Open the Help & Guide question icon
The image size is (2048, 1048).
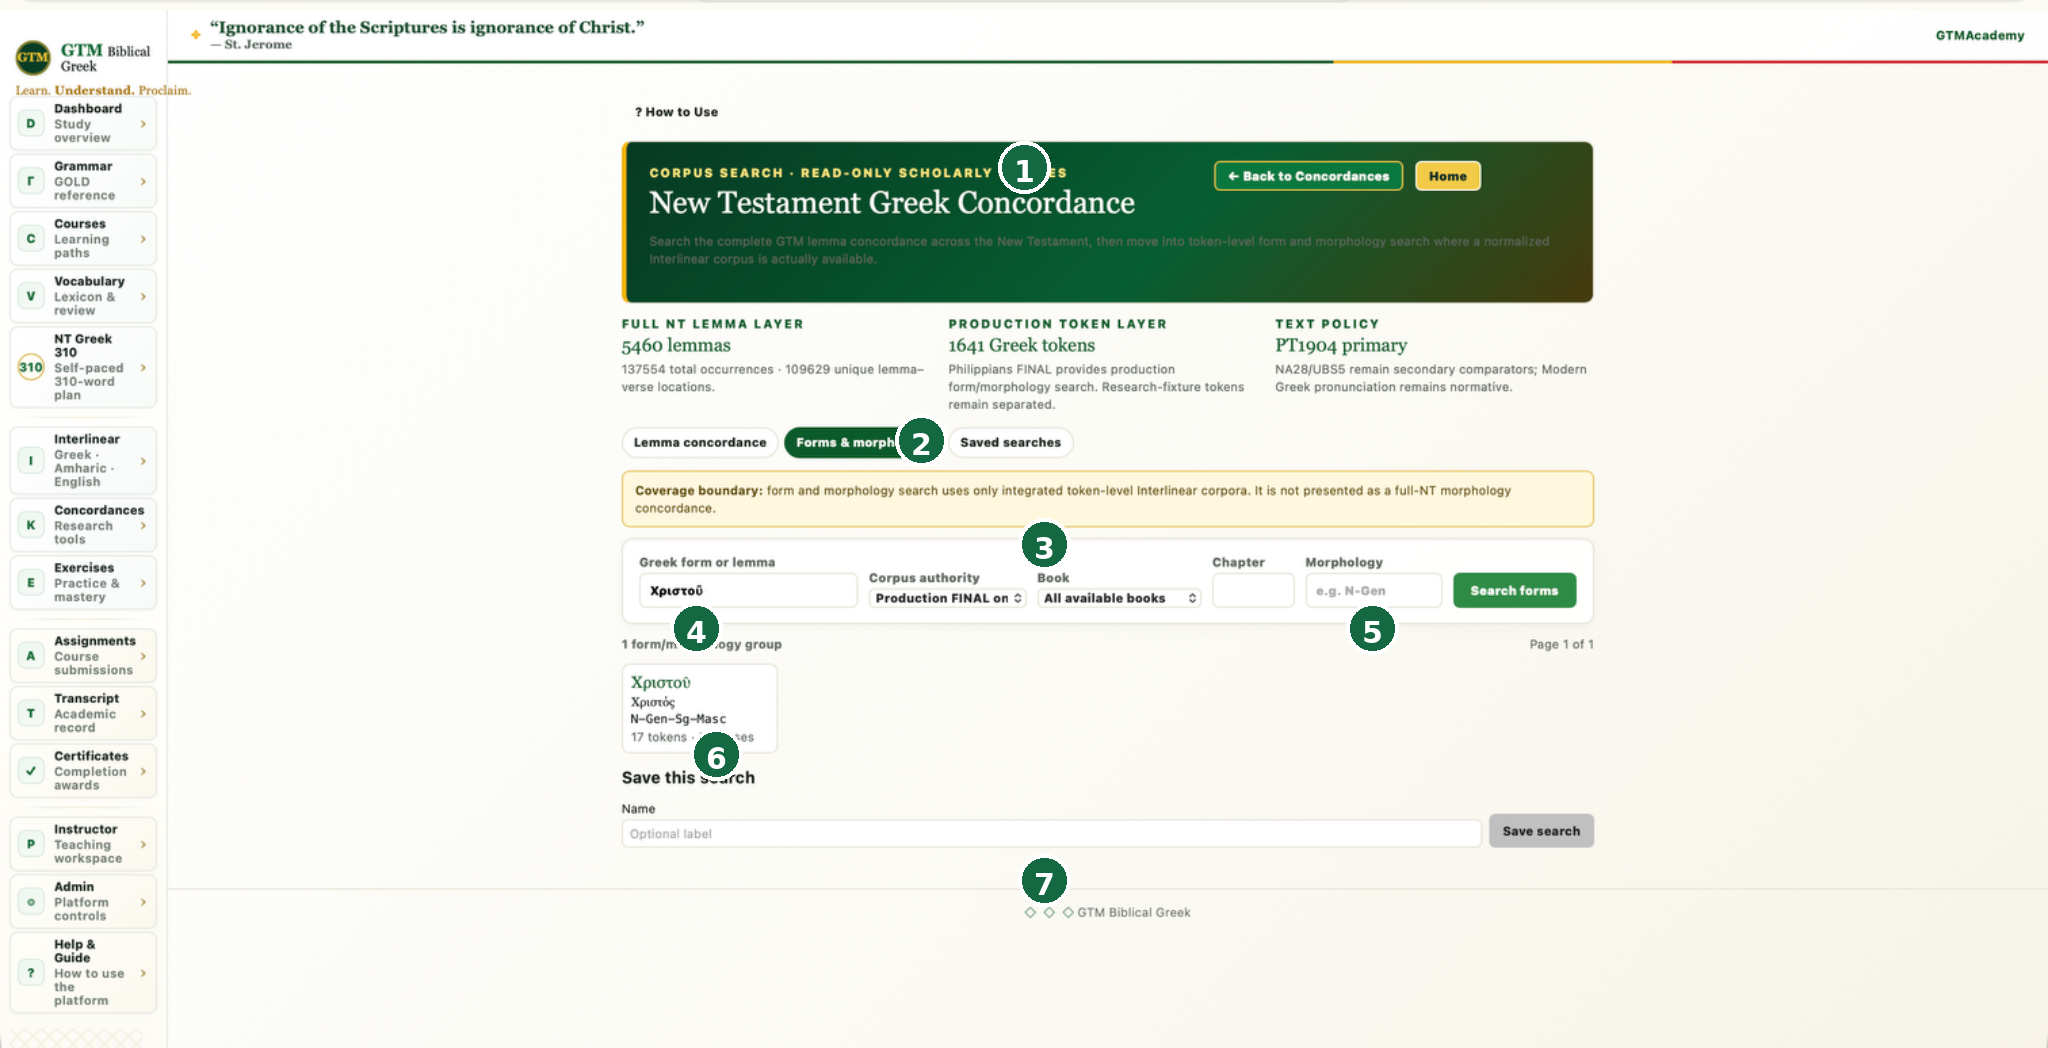31,973
